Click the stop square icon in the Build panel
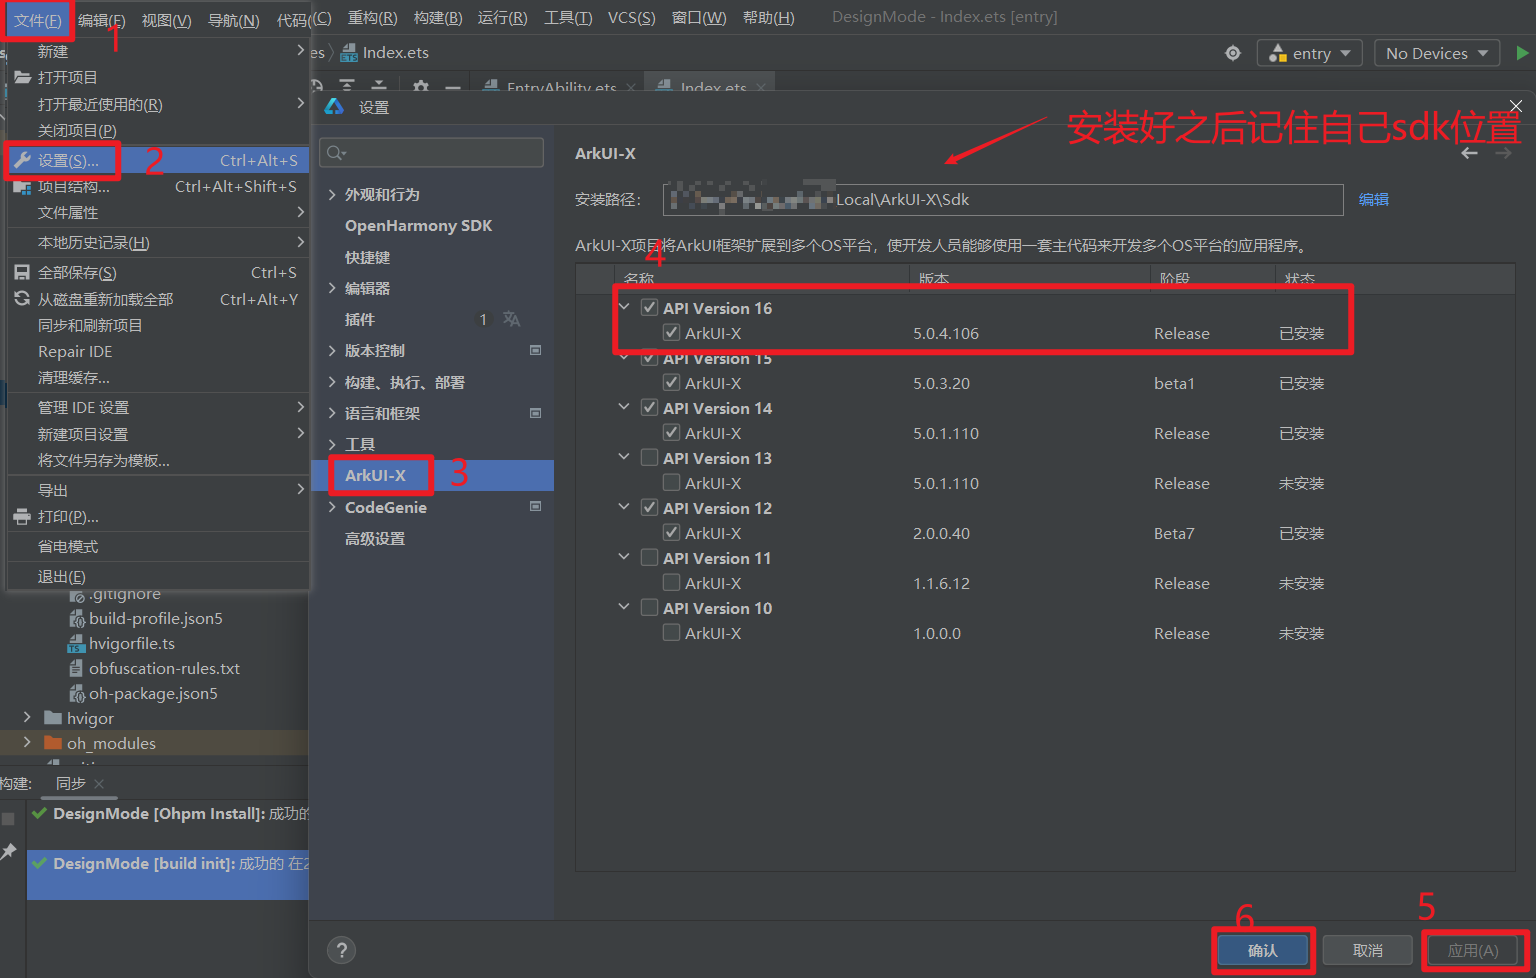The image size is (1536, 978). (x=8, y=817)
